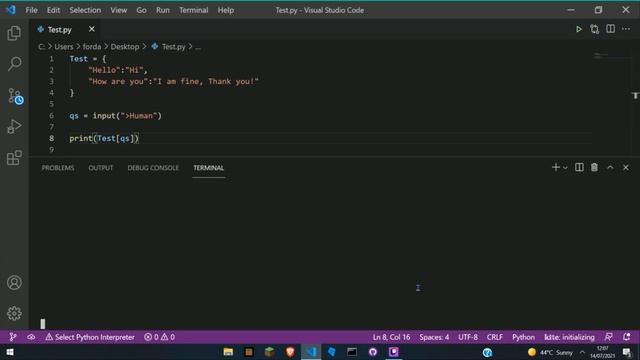The height and width of the screenshot is (360, 640).
Task: Switch to the Terminal panel tab
Action: pos(209,168)
